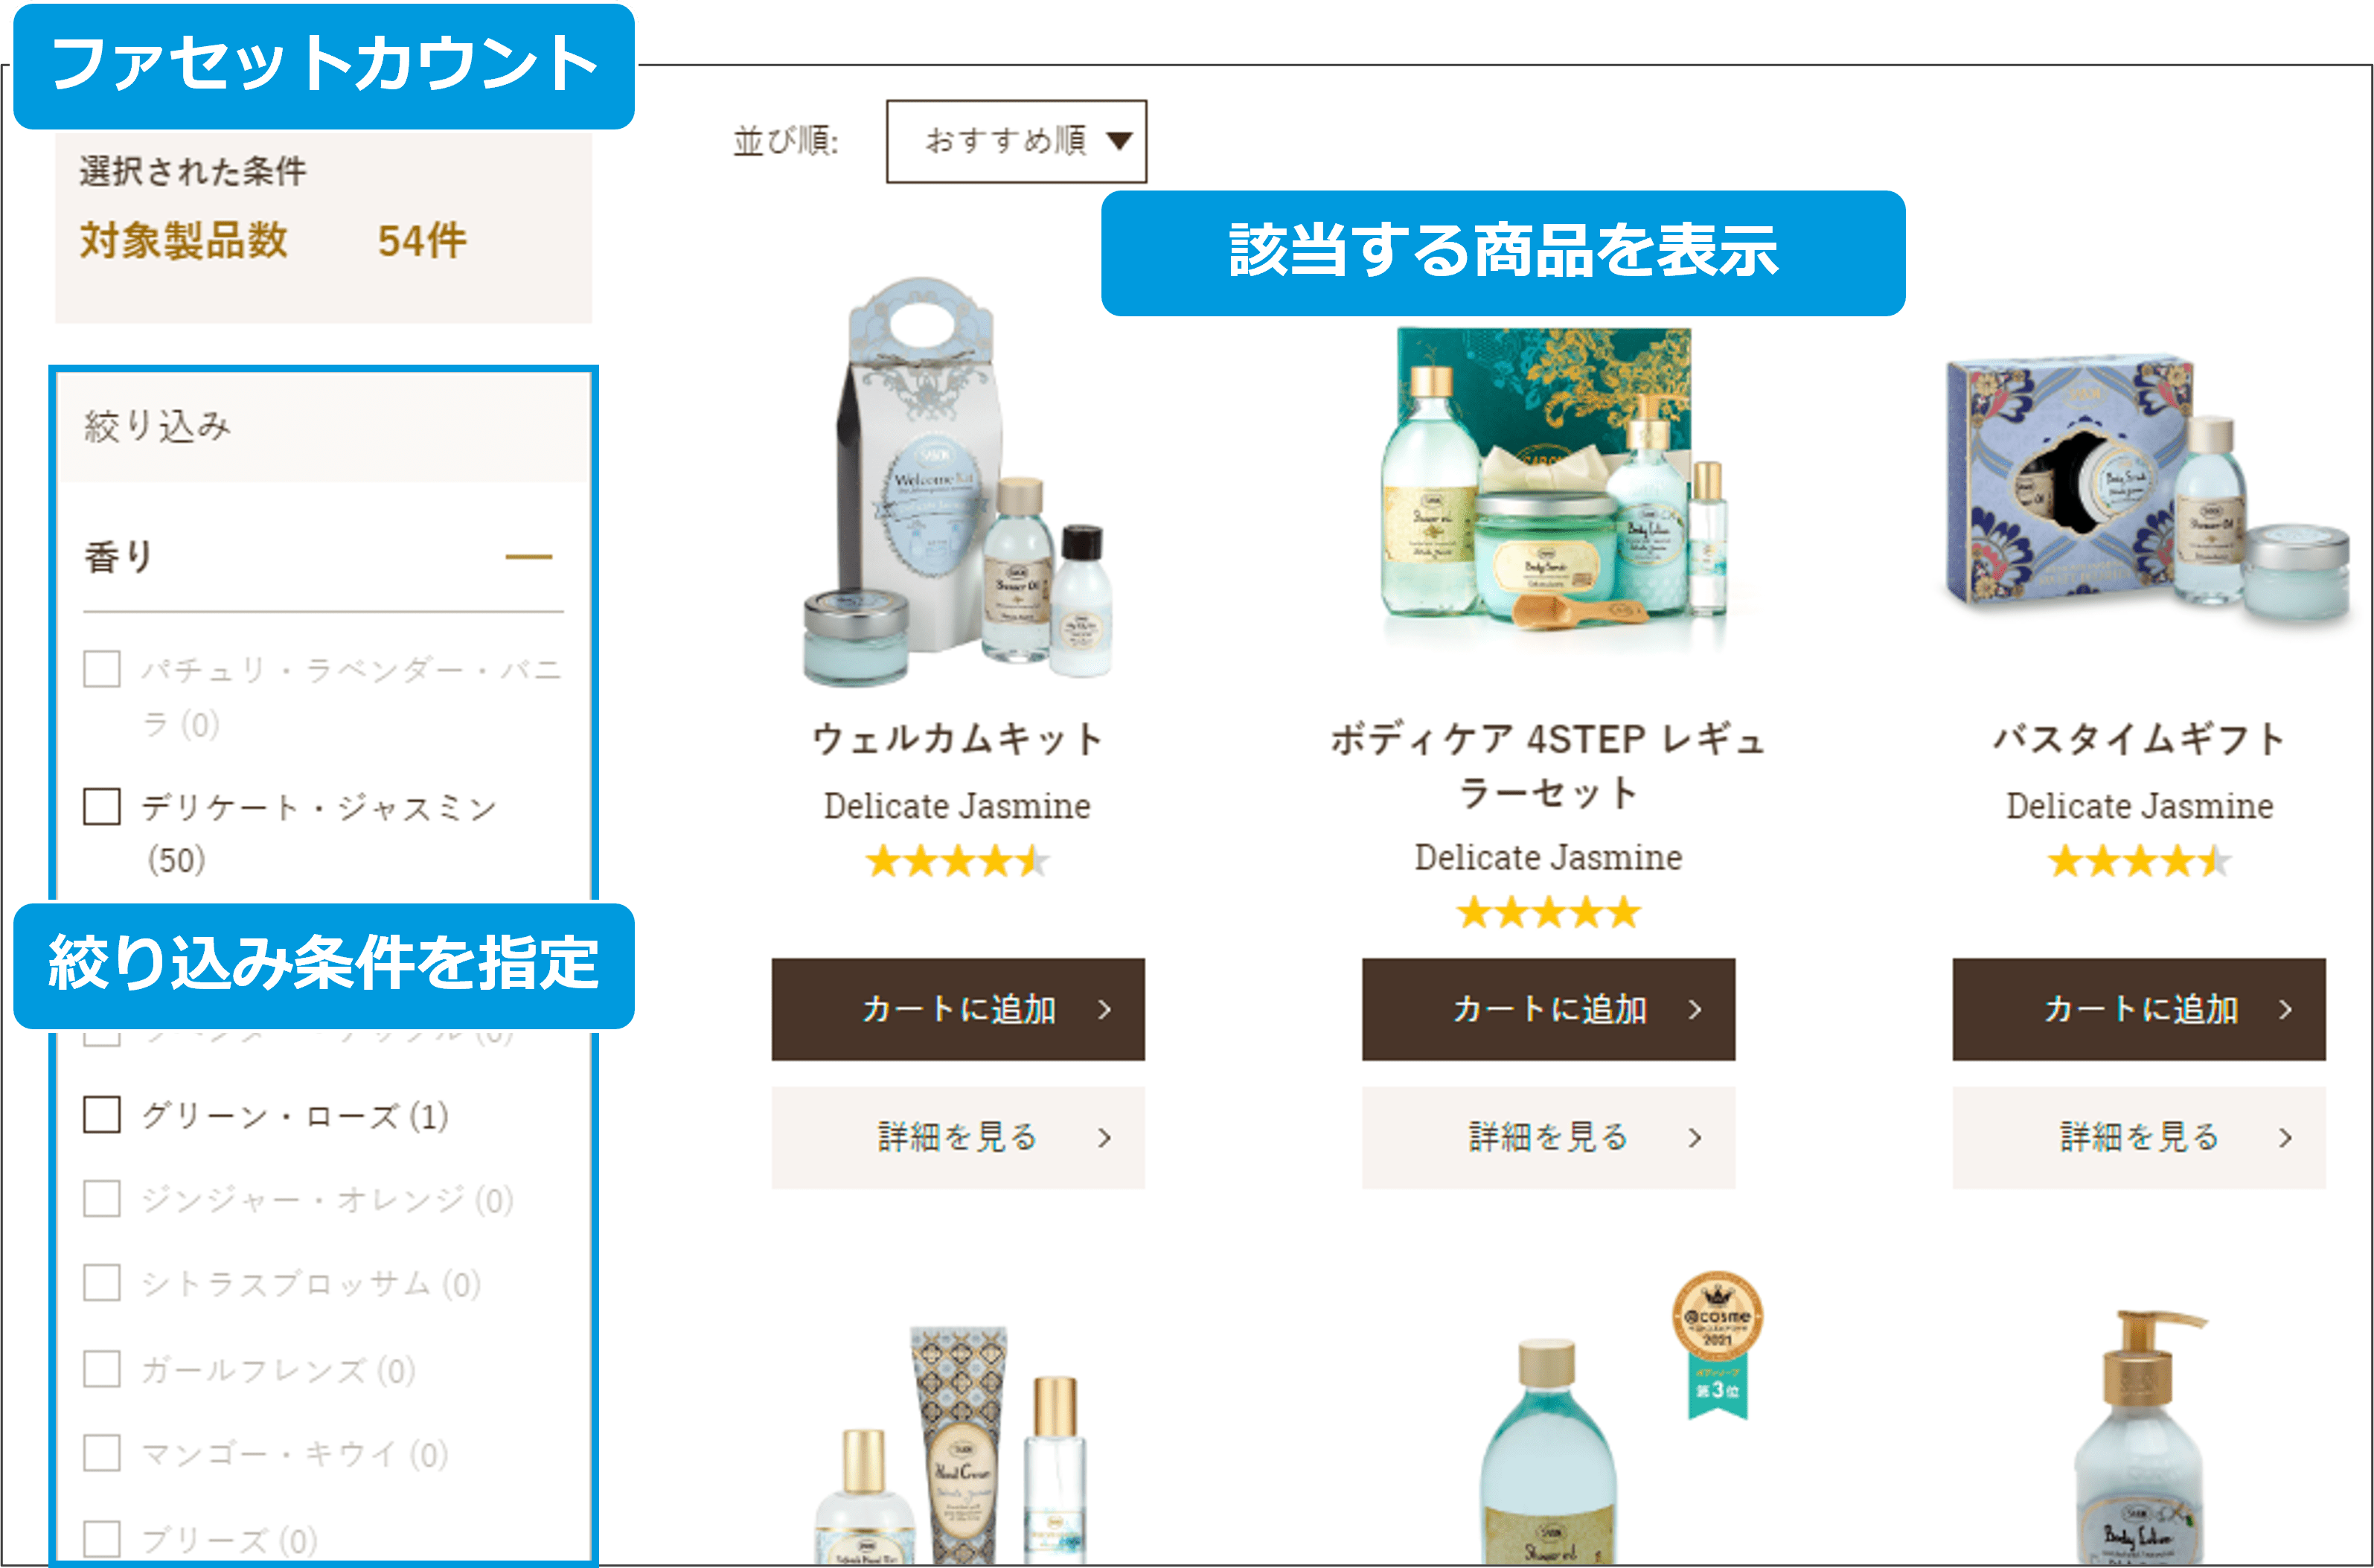Click the chevron on バスタイムギフト cart button
Viewport: 2374px width, 1568px height.
point(2285,1009)
